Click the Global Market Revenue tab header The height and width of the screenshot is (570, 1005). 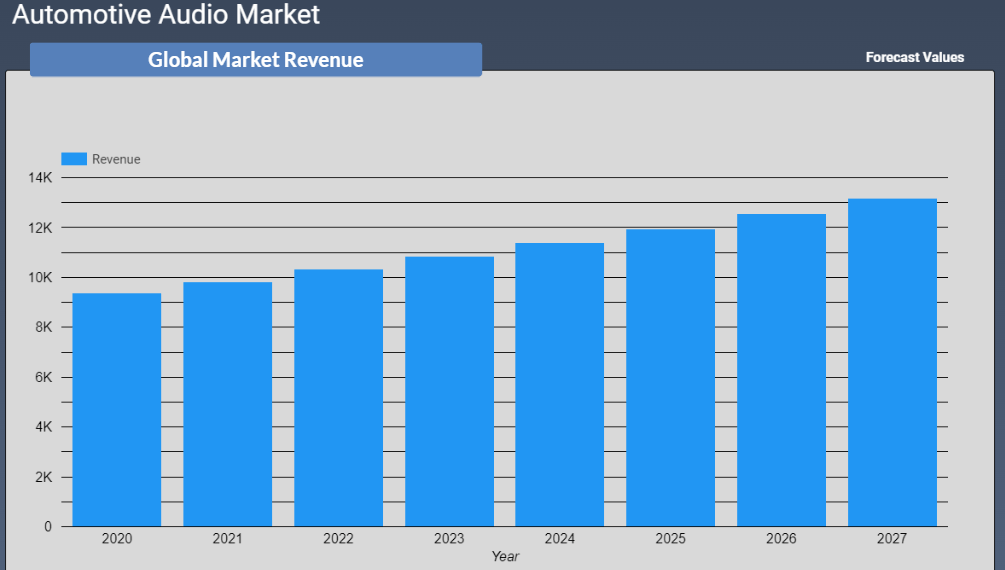pos(256,60)
